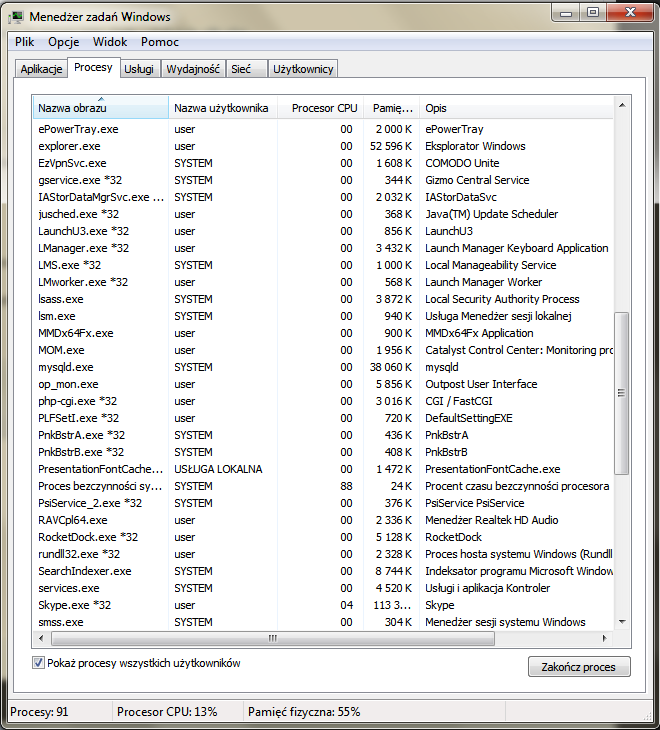This screenshot has width=660, height=730.
Task: Click the horizontal scrollbar left arrow
Action: [41, 638]
